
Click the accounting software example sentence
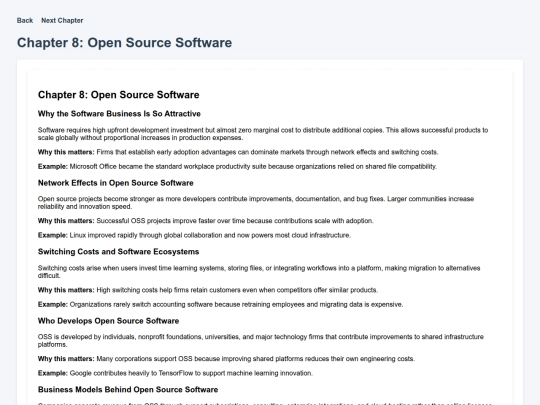(220, 304)
